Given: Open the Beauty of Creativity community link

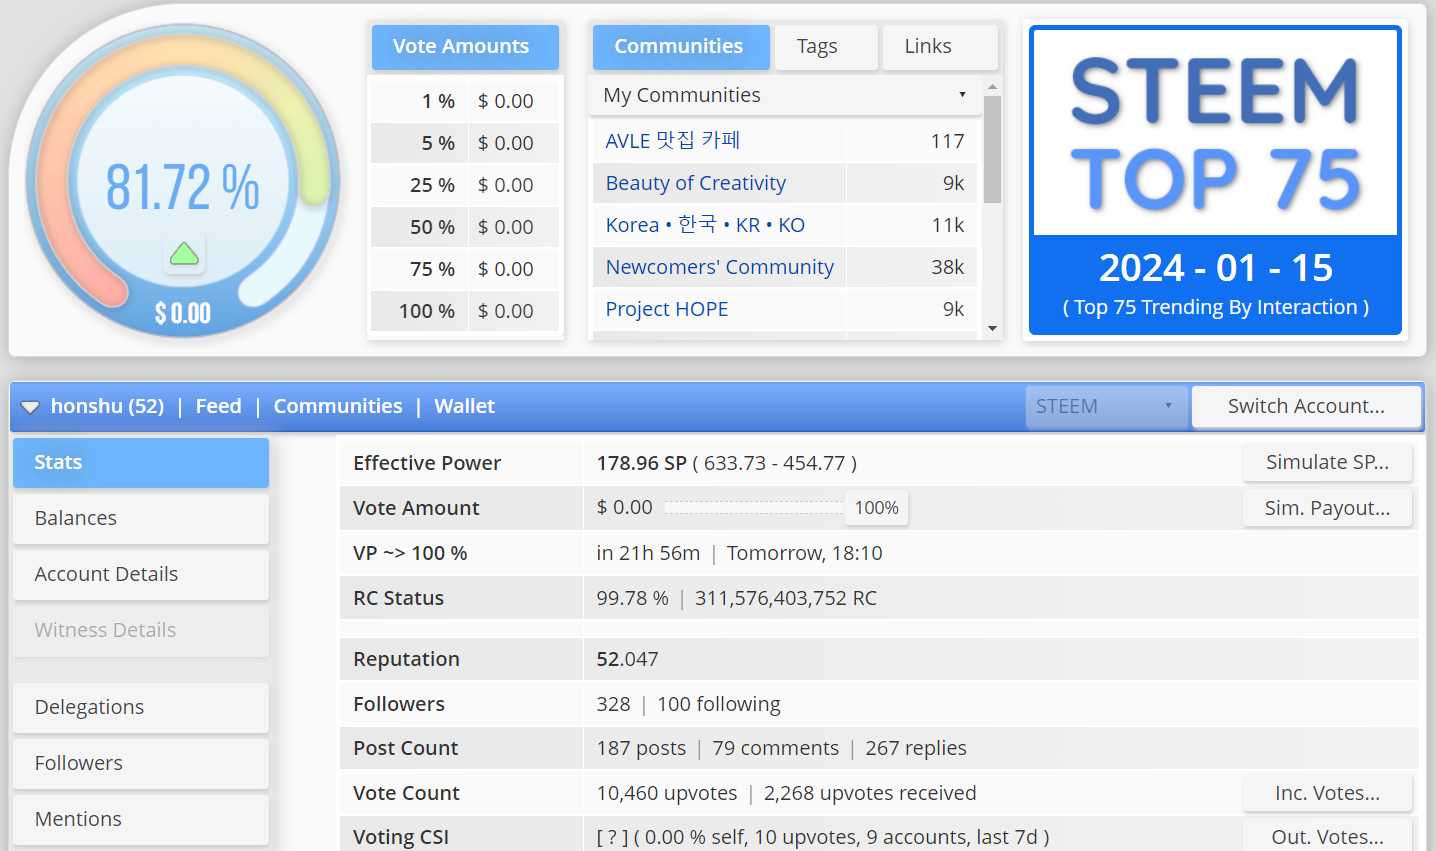Looking at the screenshot, I should coord(696,183).
